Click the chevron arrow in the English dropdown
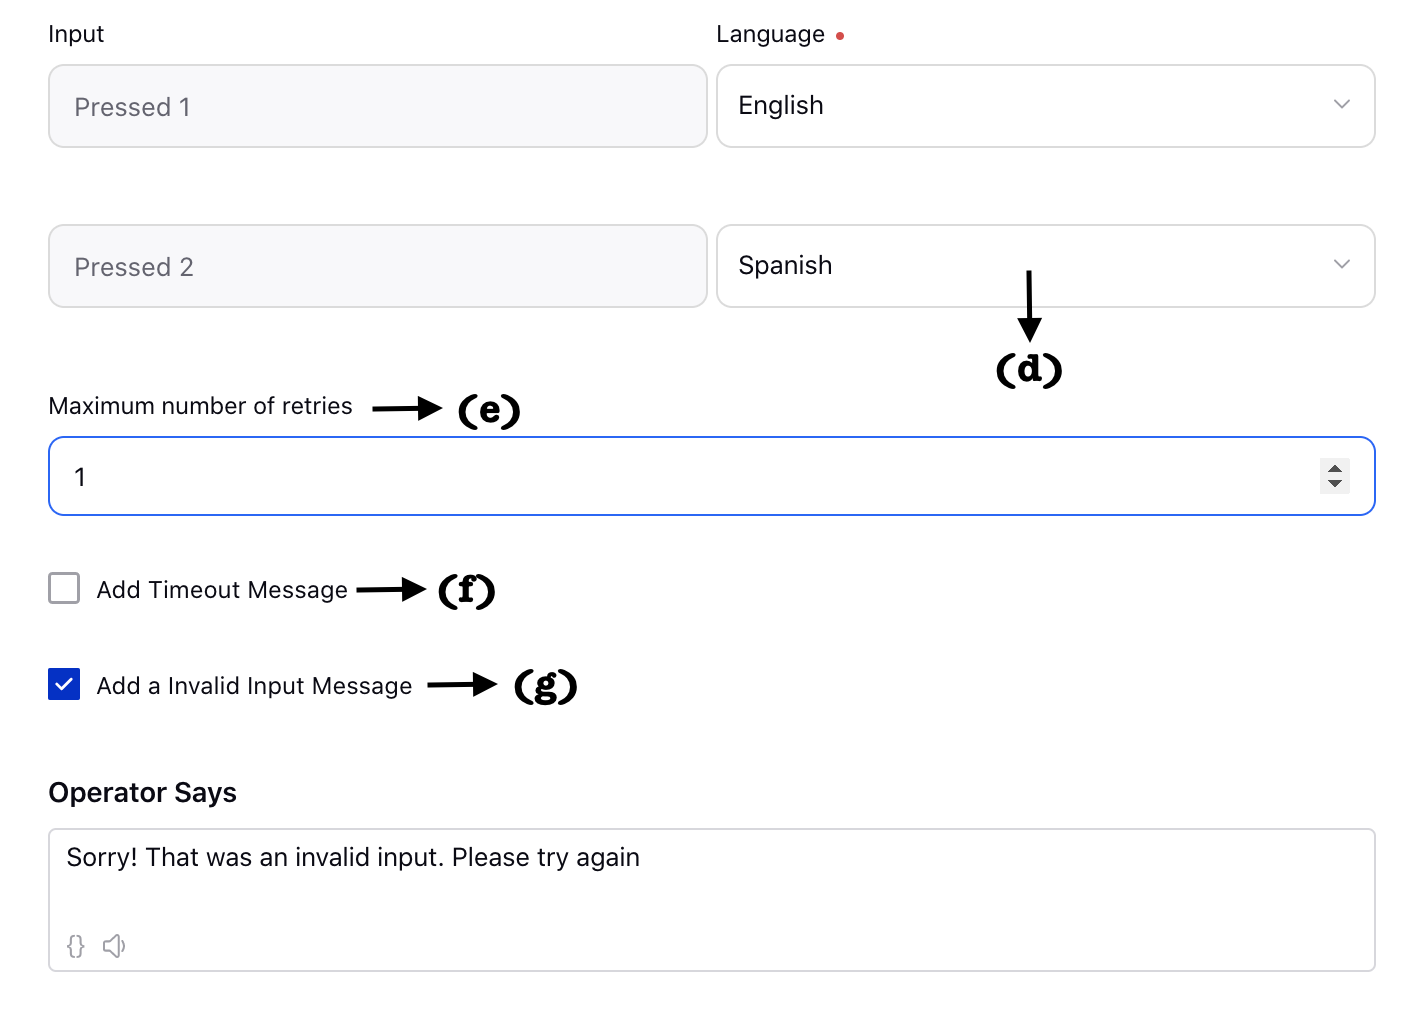This screenshot has height=1010, width=1420. click(x=1342, y=105)
